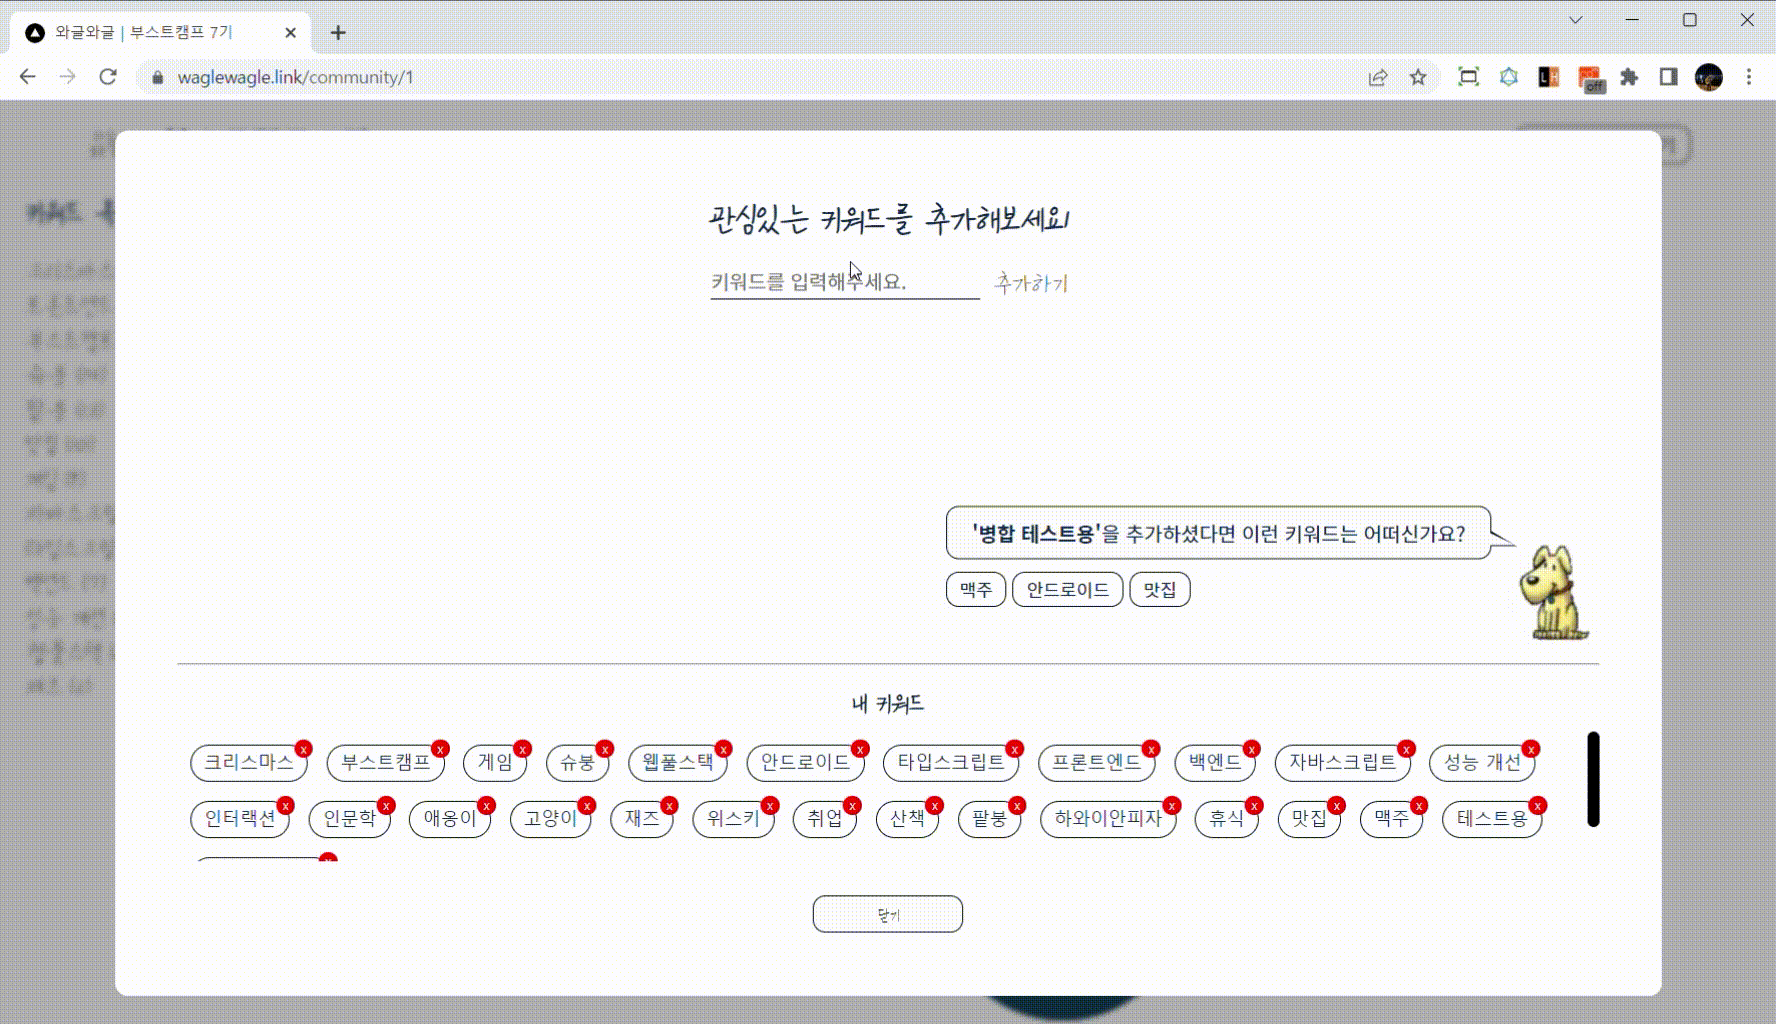1776x1024 pixels.
Task: Delete the 산책 keyword via its red x
Action: click(x=934, y=806)
